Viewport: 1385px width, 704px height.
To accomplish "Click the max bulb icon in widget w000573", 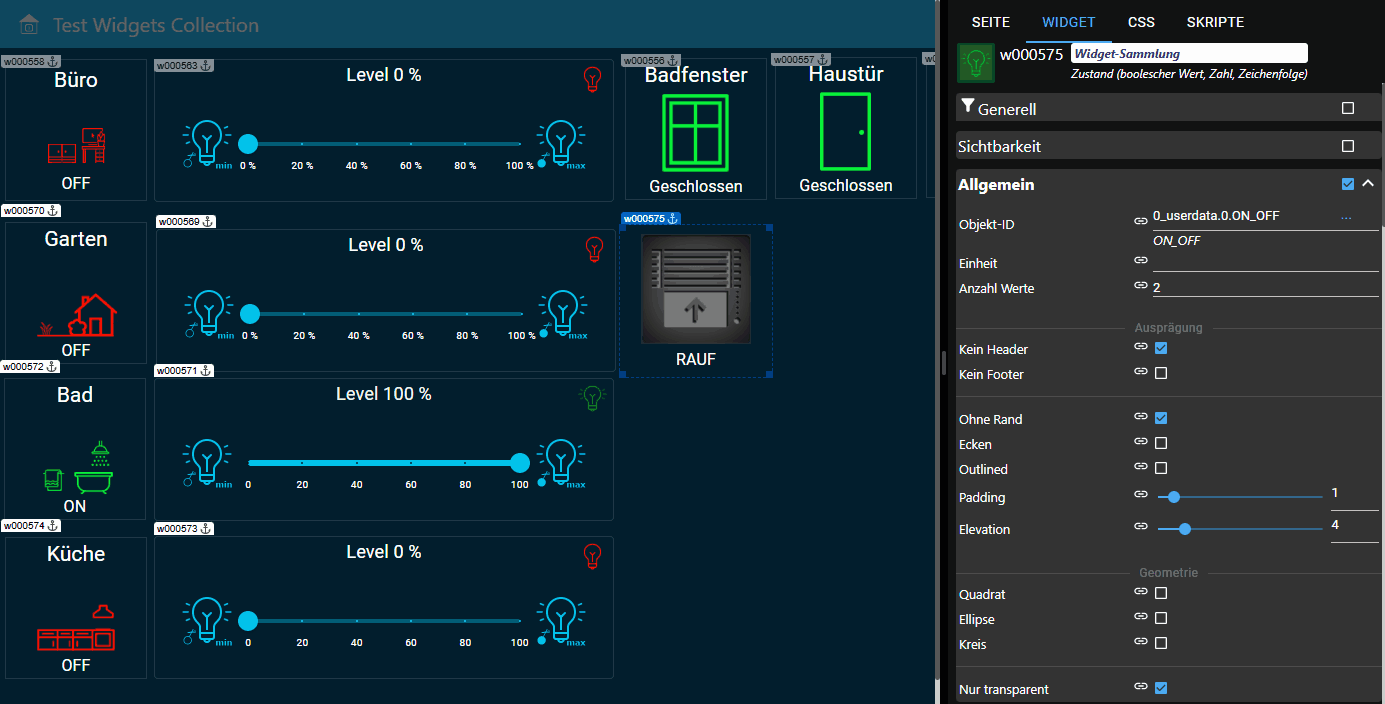I will click(x=561, y=620).
